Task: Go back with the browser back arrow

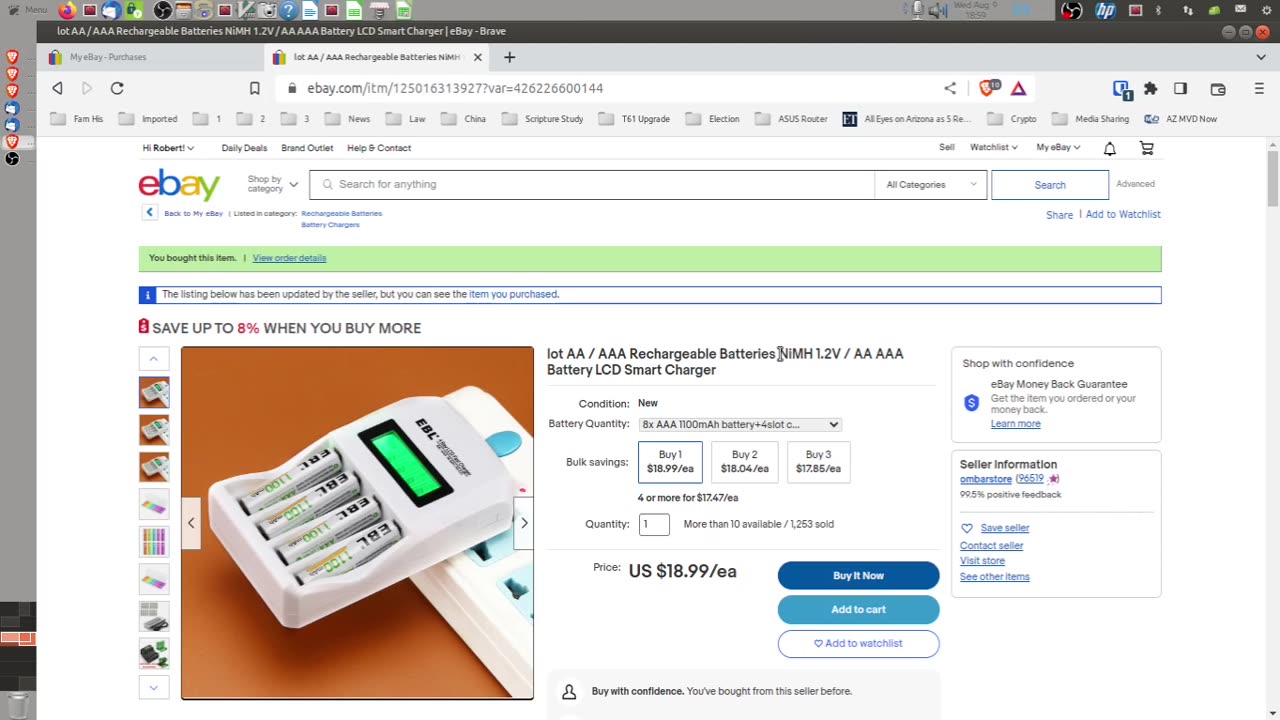Action: (x=57, y=88)
